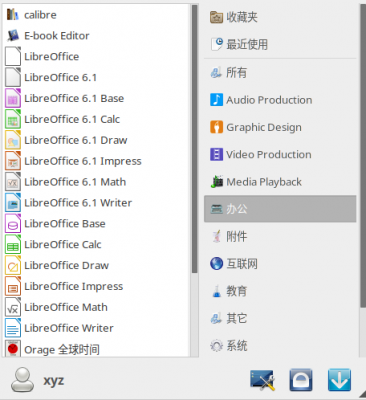The height and width of the screenshot is (400, 366).
Task: Click the log out arrow icon
Action: 339,380
